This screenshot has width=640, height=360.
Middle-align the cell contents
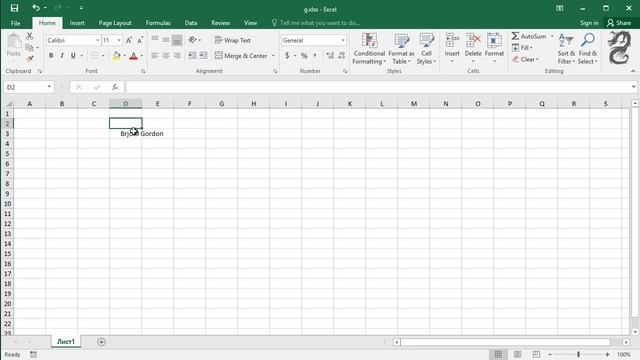click(166, 40)
